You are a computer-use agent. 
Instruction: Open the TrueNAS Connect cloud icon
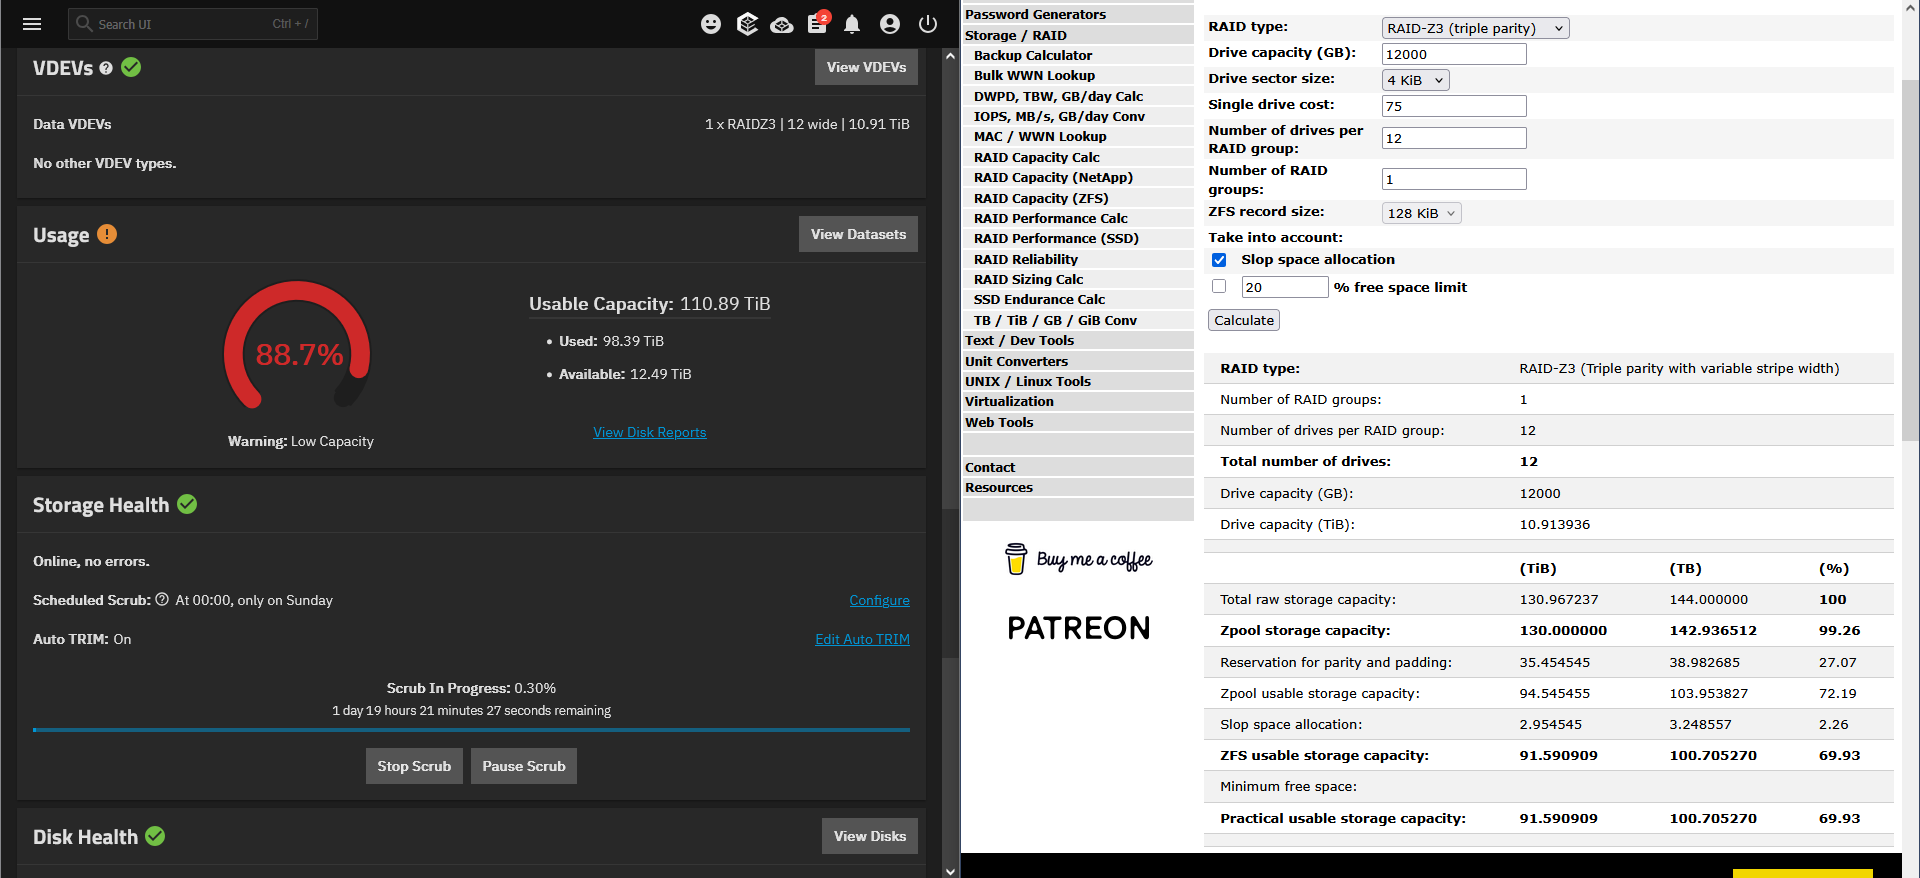coord(782,24)
